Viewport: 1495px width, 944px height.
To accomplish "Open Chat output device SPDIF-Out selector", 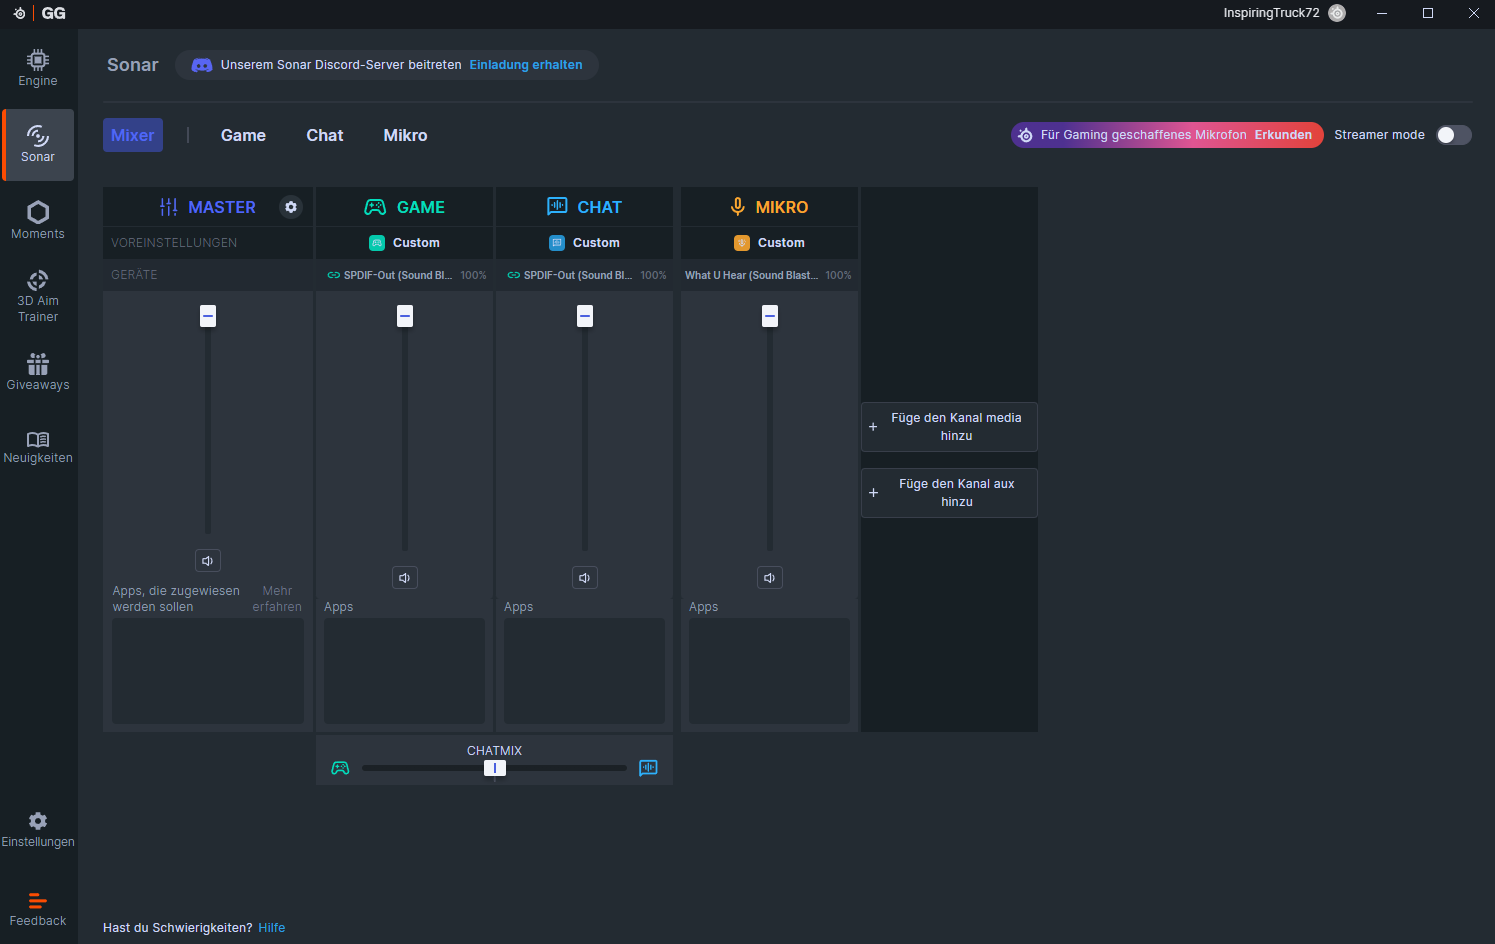I will 586,275.
